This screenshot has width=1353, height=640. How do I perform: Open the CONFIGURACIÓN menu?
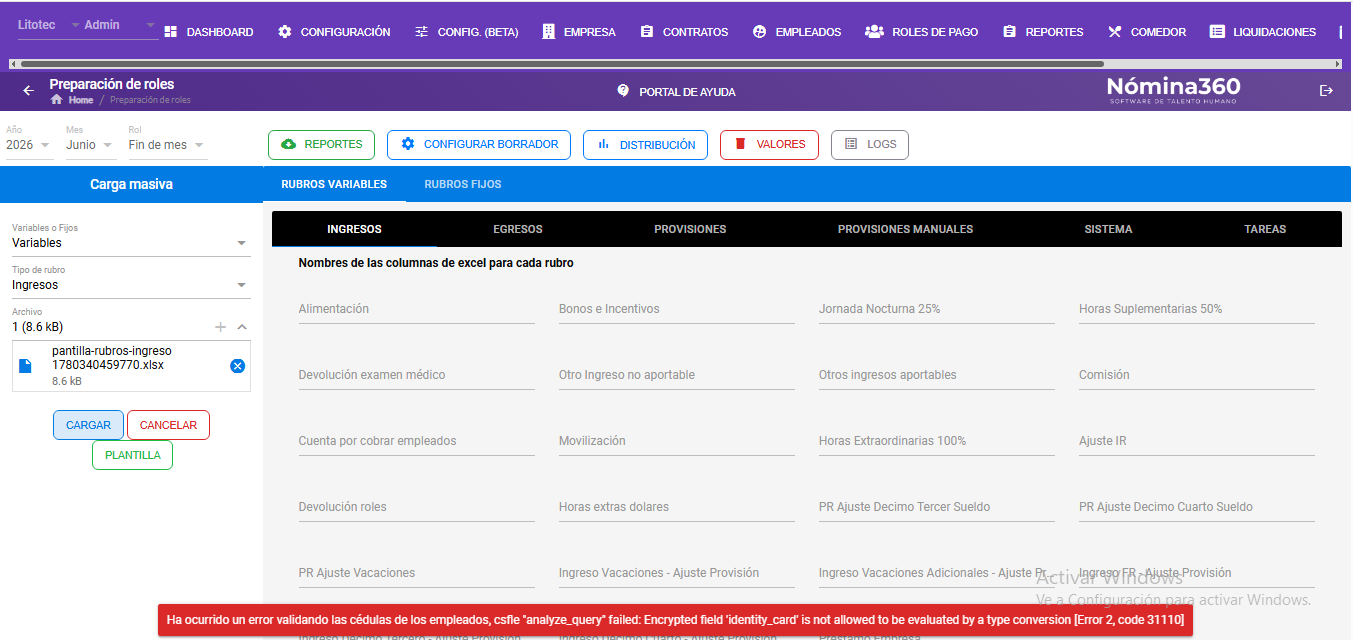(334, 32)
